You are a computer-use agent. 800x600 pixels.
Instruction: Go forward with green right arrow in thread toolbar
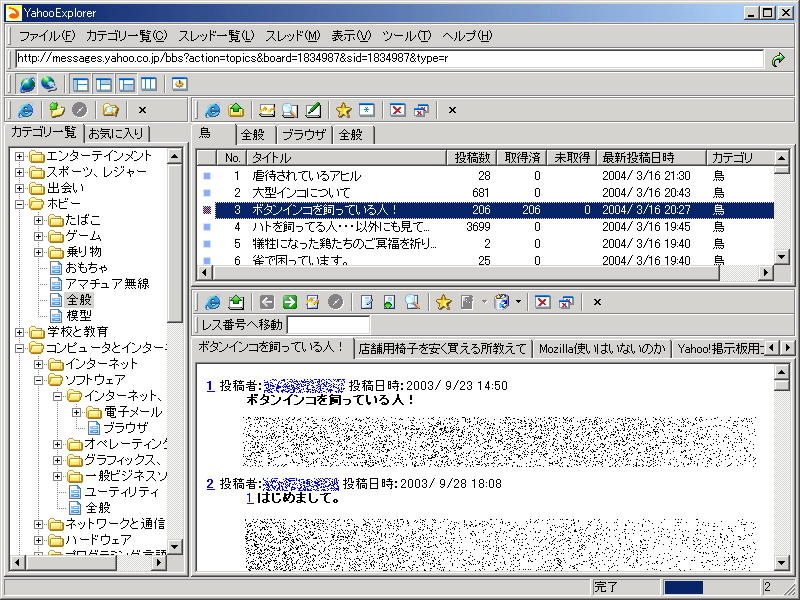290,302
